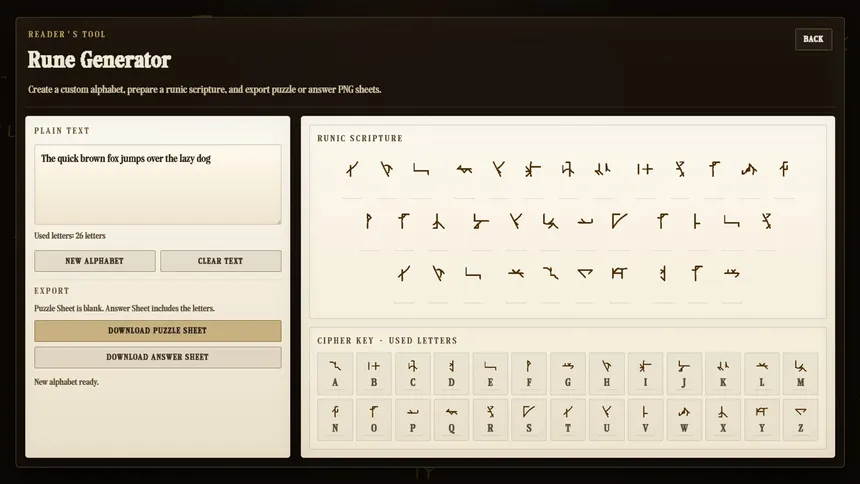Screen dimensions: 860x484
Task: Select the cipher key tile for J
Action: (x=684, y=374)
